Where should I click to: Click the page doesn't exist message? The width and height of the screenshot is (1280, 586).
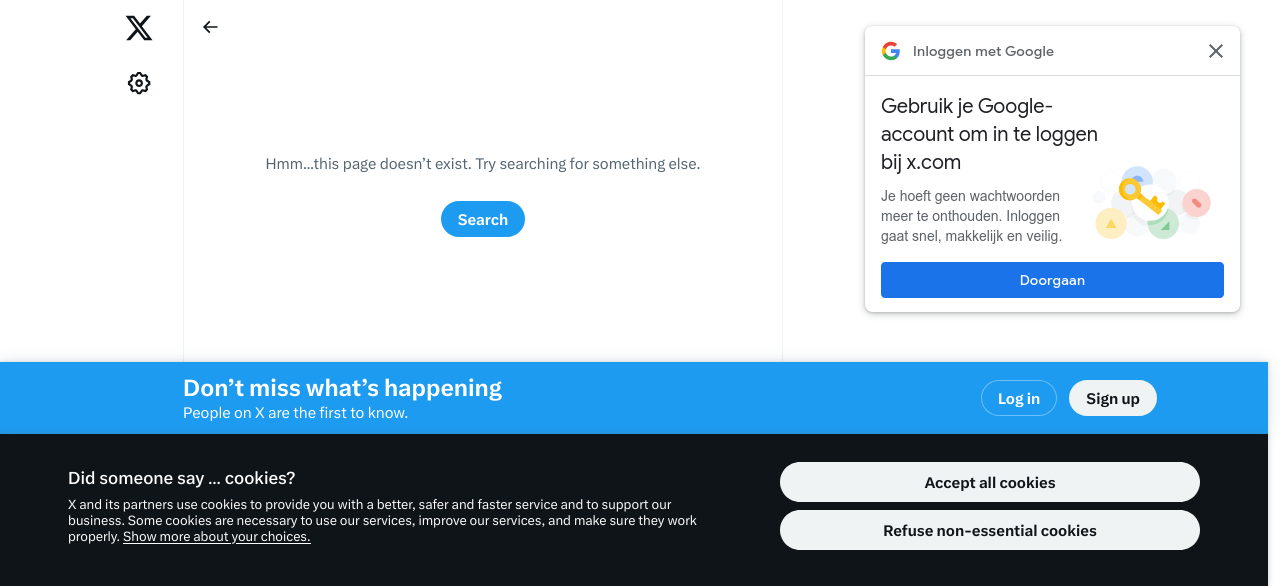coord(483,164)
